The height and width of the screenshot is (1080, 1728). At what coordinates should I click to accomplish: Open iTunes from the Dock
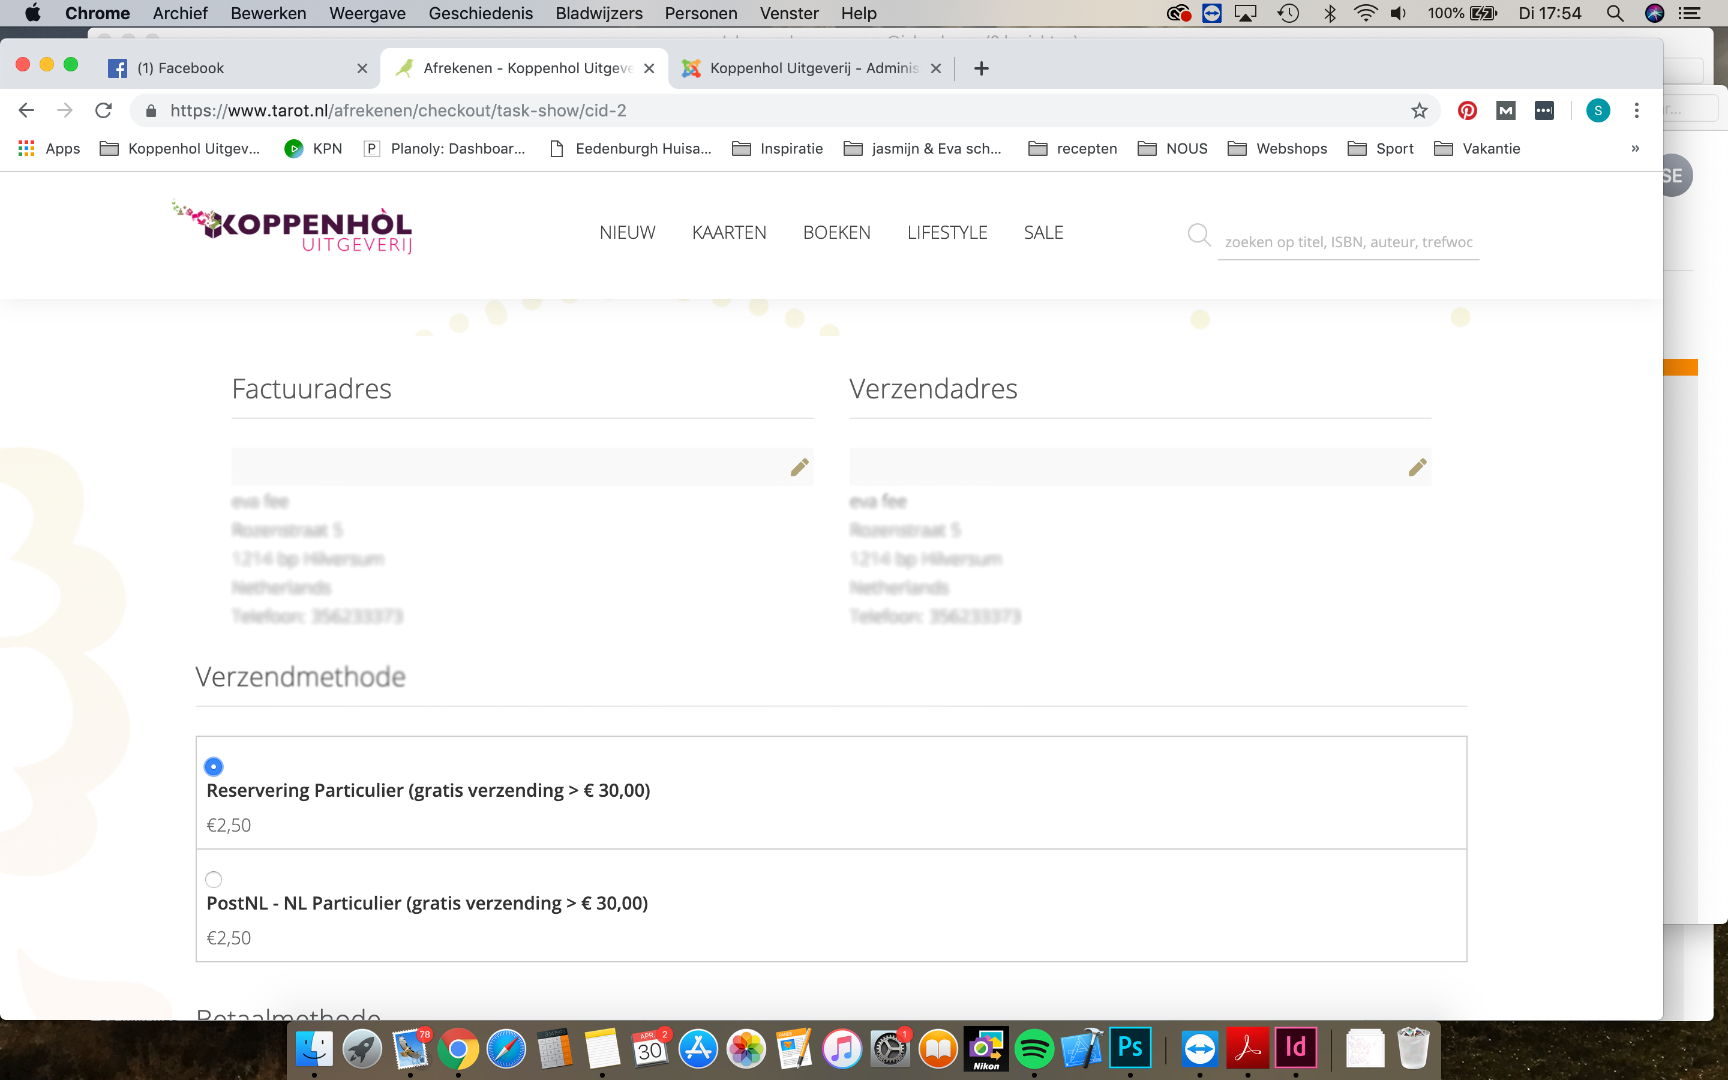[x=842, y=1049]
